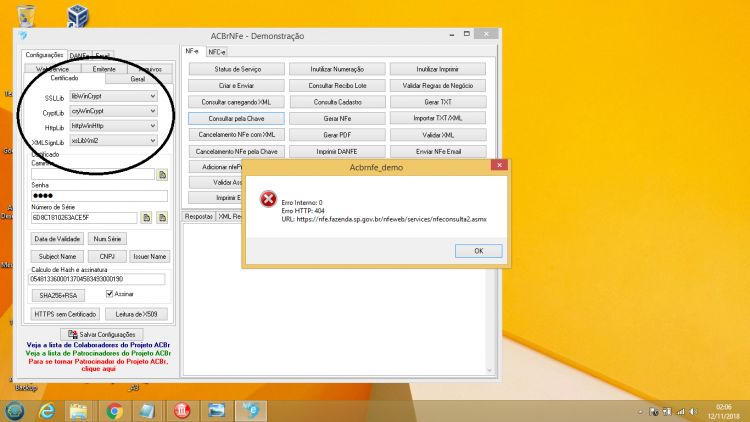Click Leitura de X509 button
Viewport: 750px width, 422px height.
[x=137, y=314]
